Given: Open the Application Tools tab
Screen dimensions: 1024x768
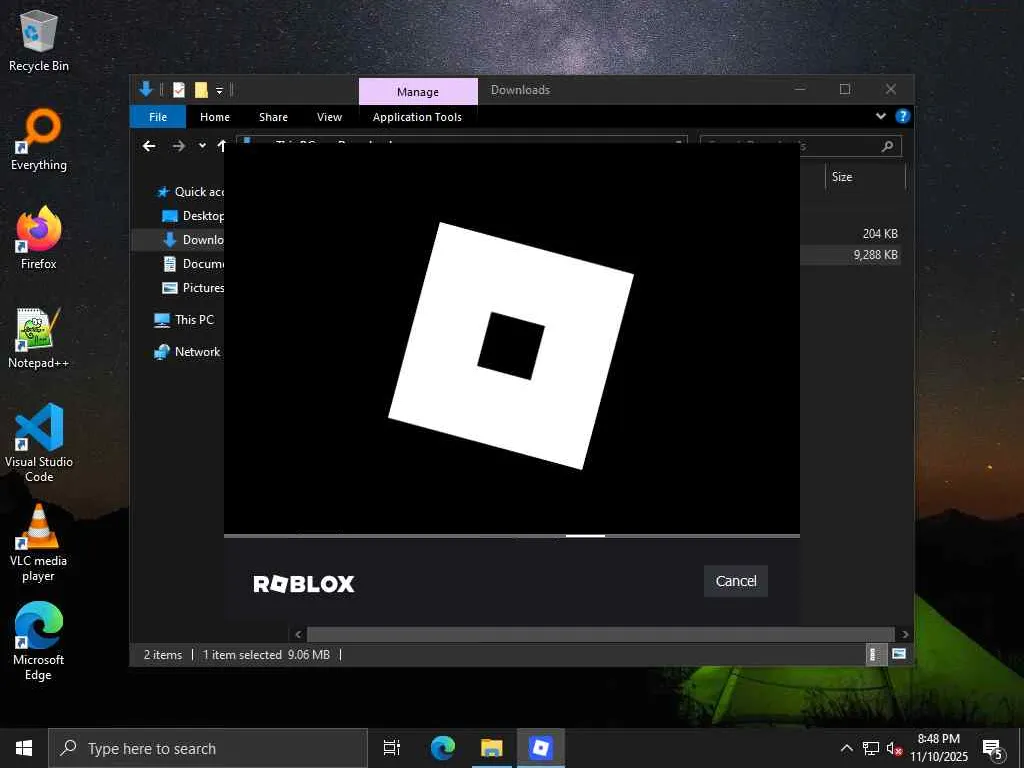Looking at the screenshot, I should click(417, 117).
